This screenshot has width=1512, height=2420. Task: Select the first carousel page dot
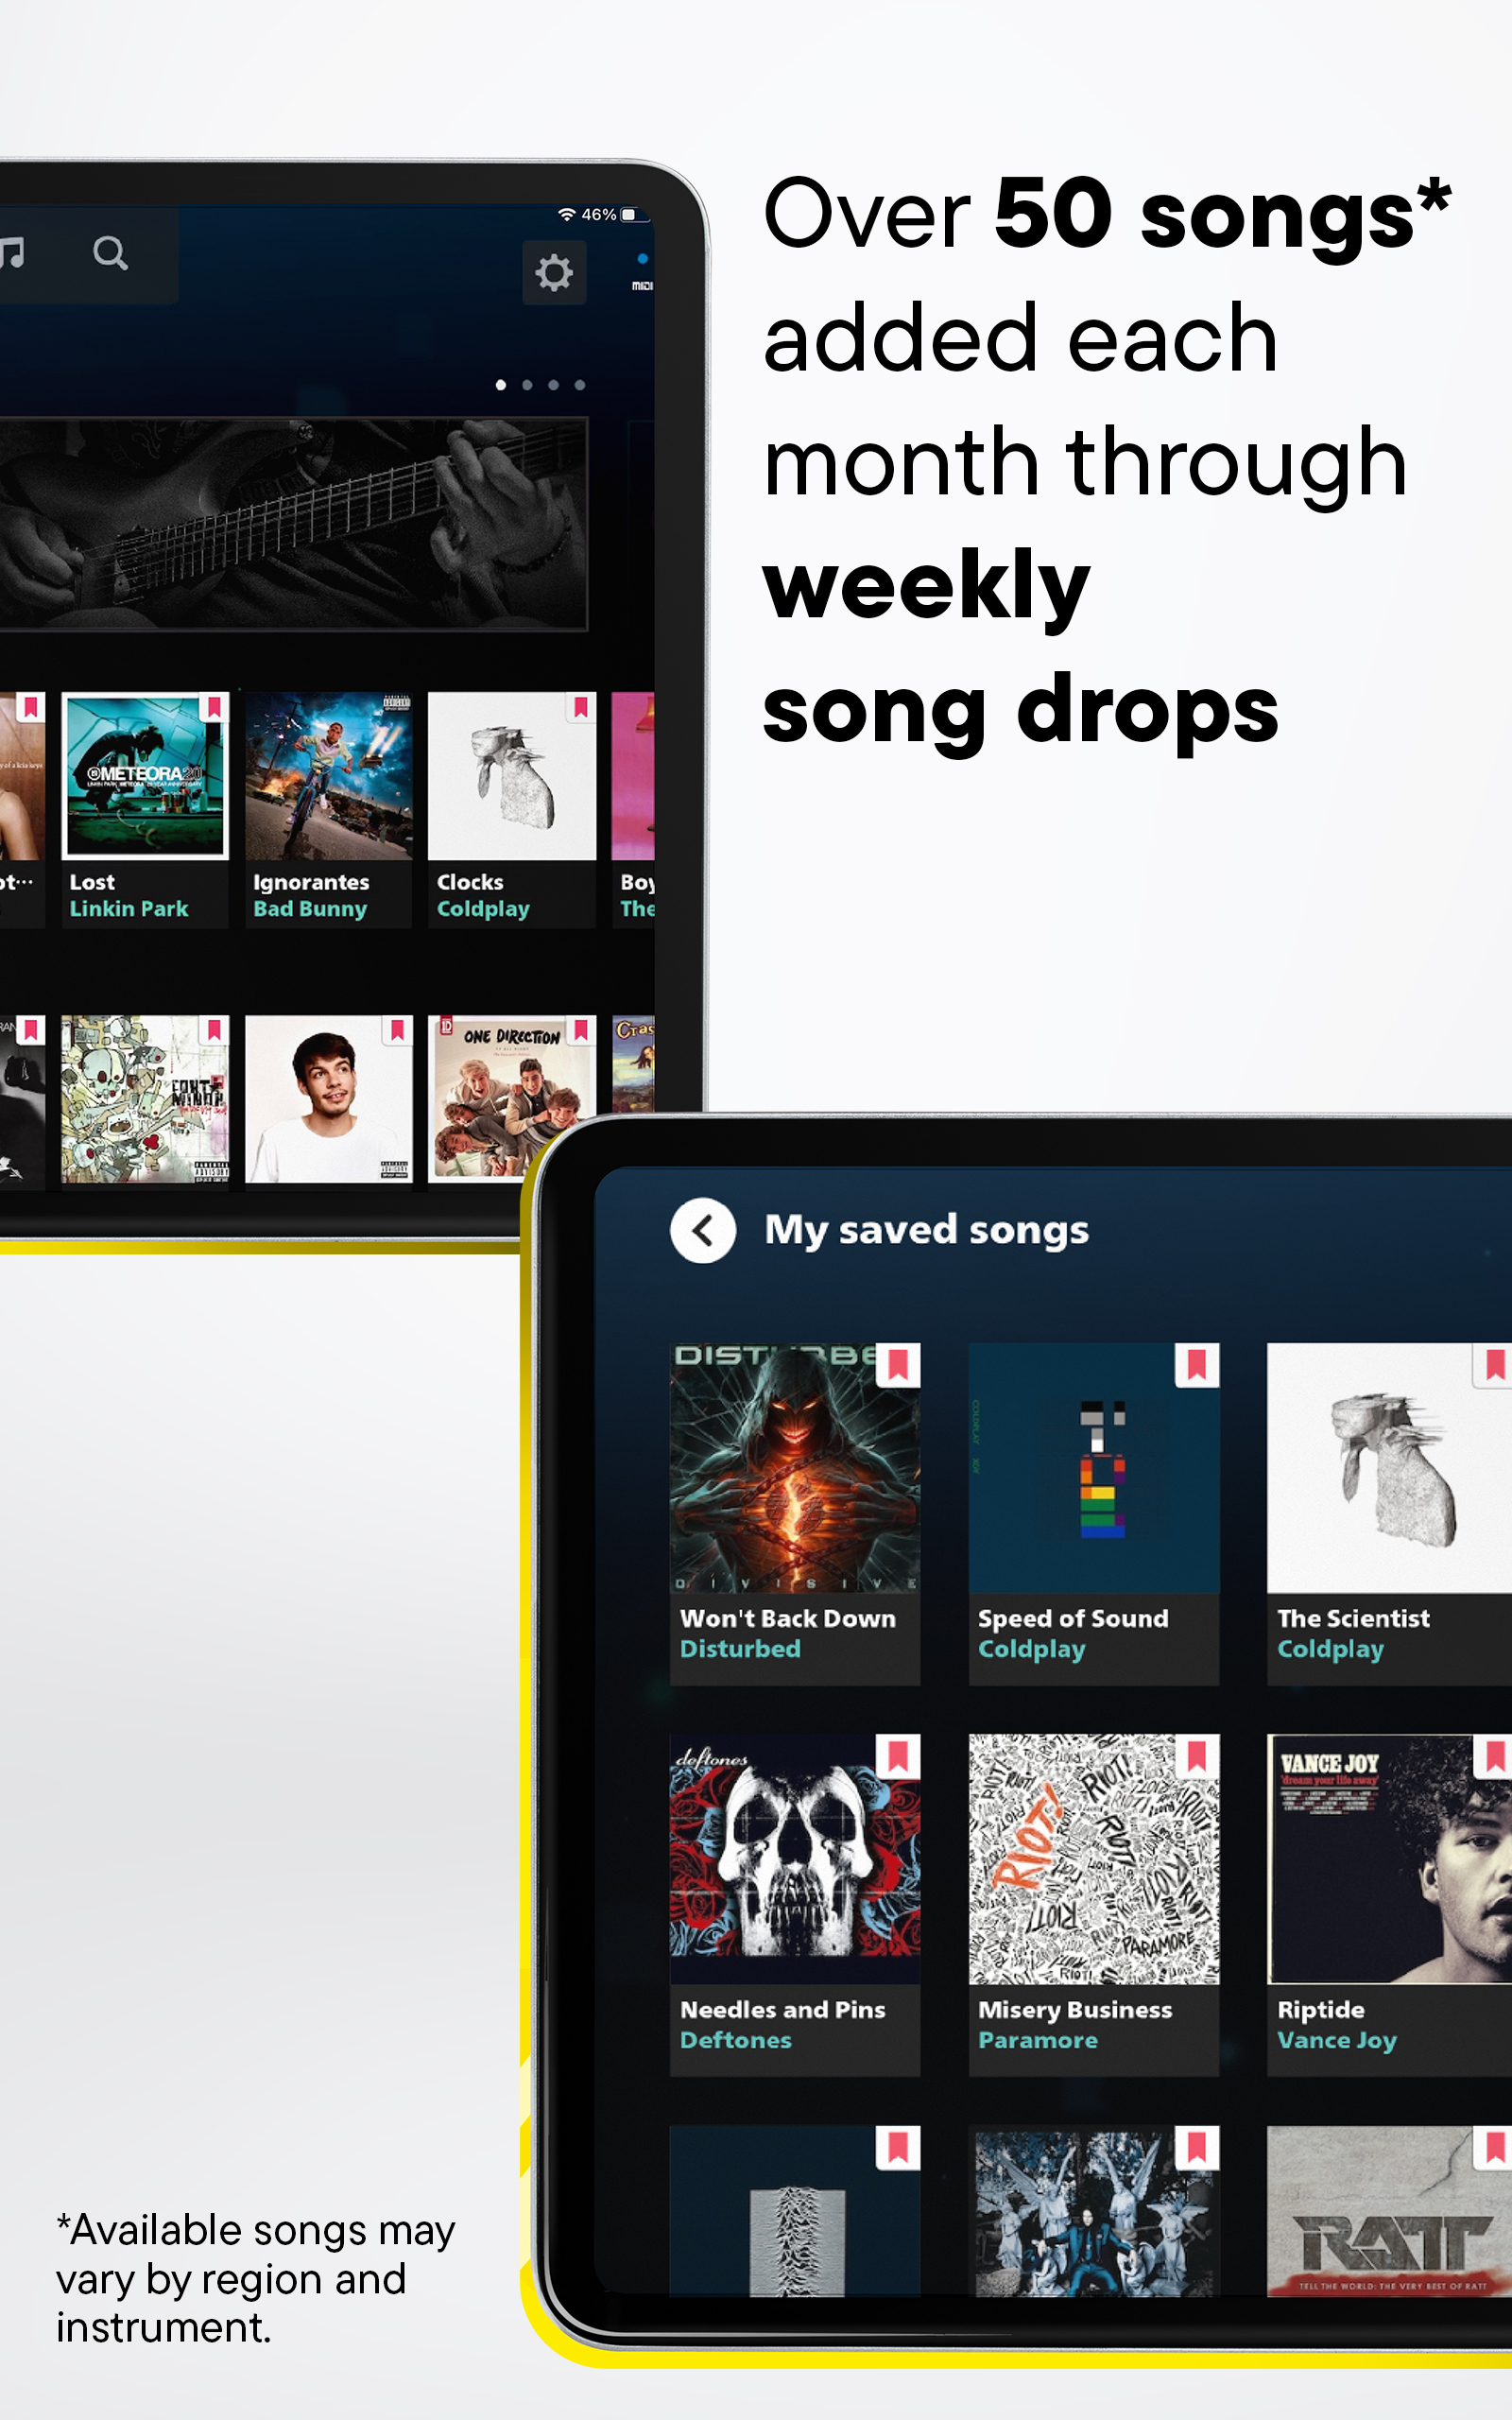tap(501, 385)
